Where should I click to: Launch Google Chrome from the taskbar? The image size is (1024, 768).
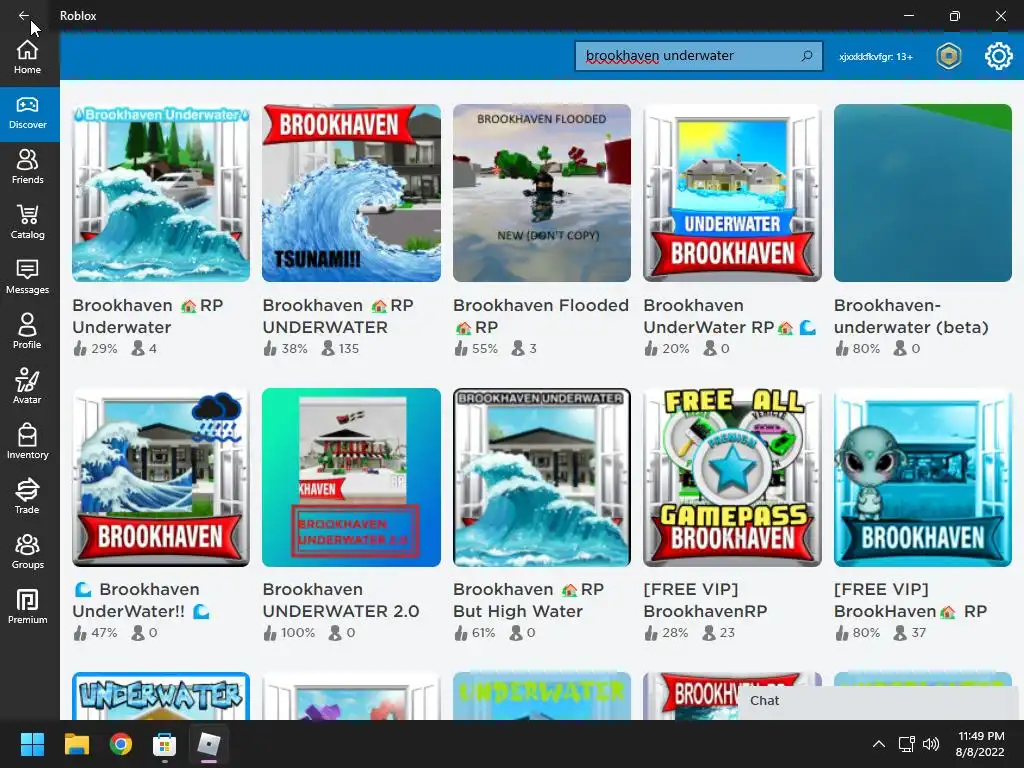coord(121,744)
